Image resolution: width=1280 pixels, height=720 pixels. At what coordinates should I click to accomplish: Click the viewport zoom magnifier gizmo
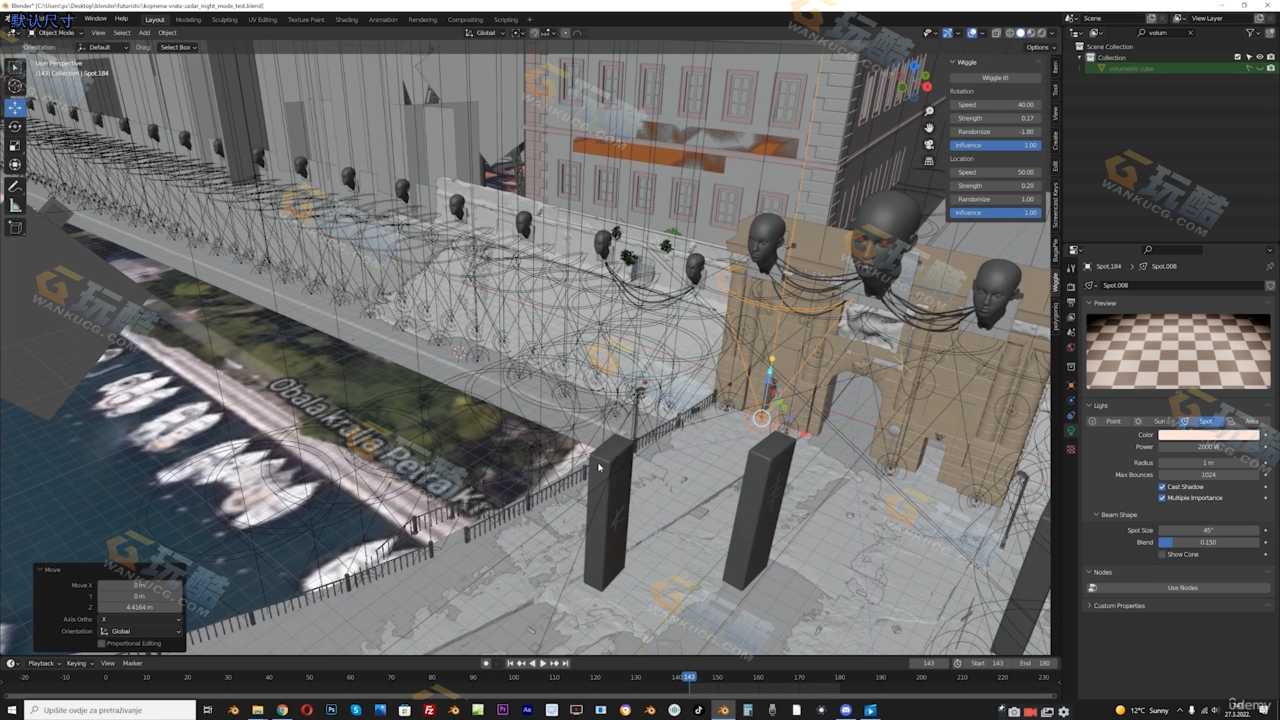pos(929,111)
